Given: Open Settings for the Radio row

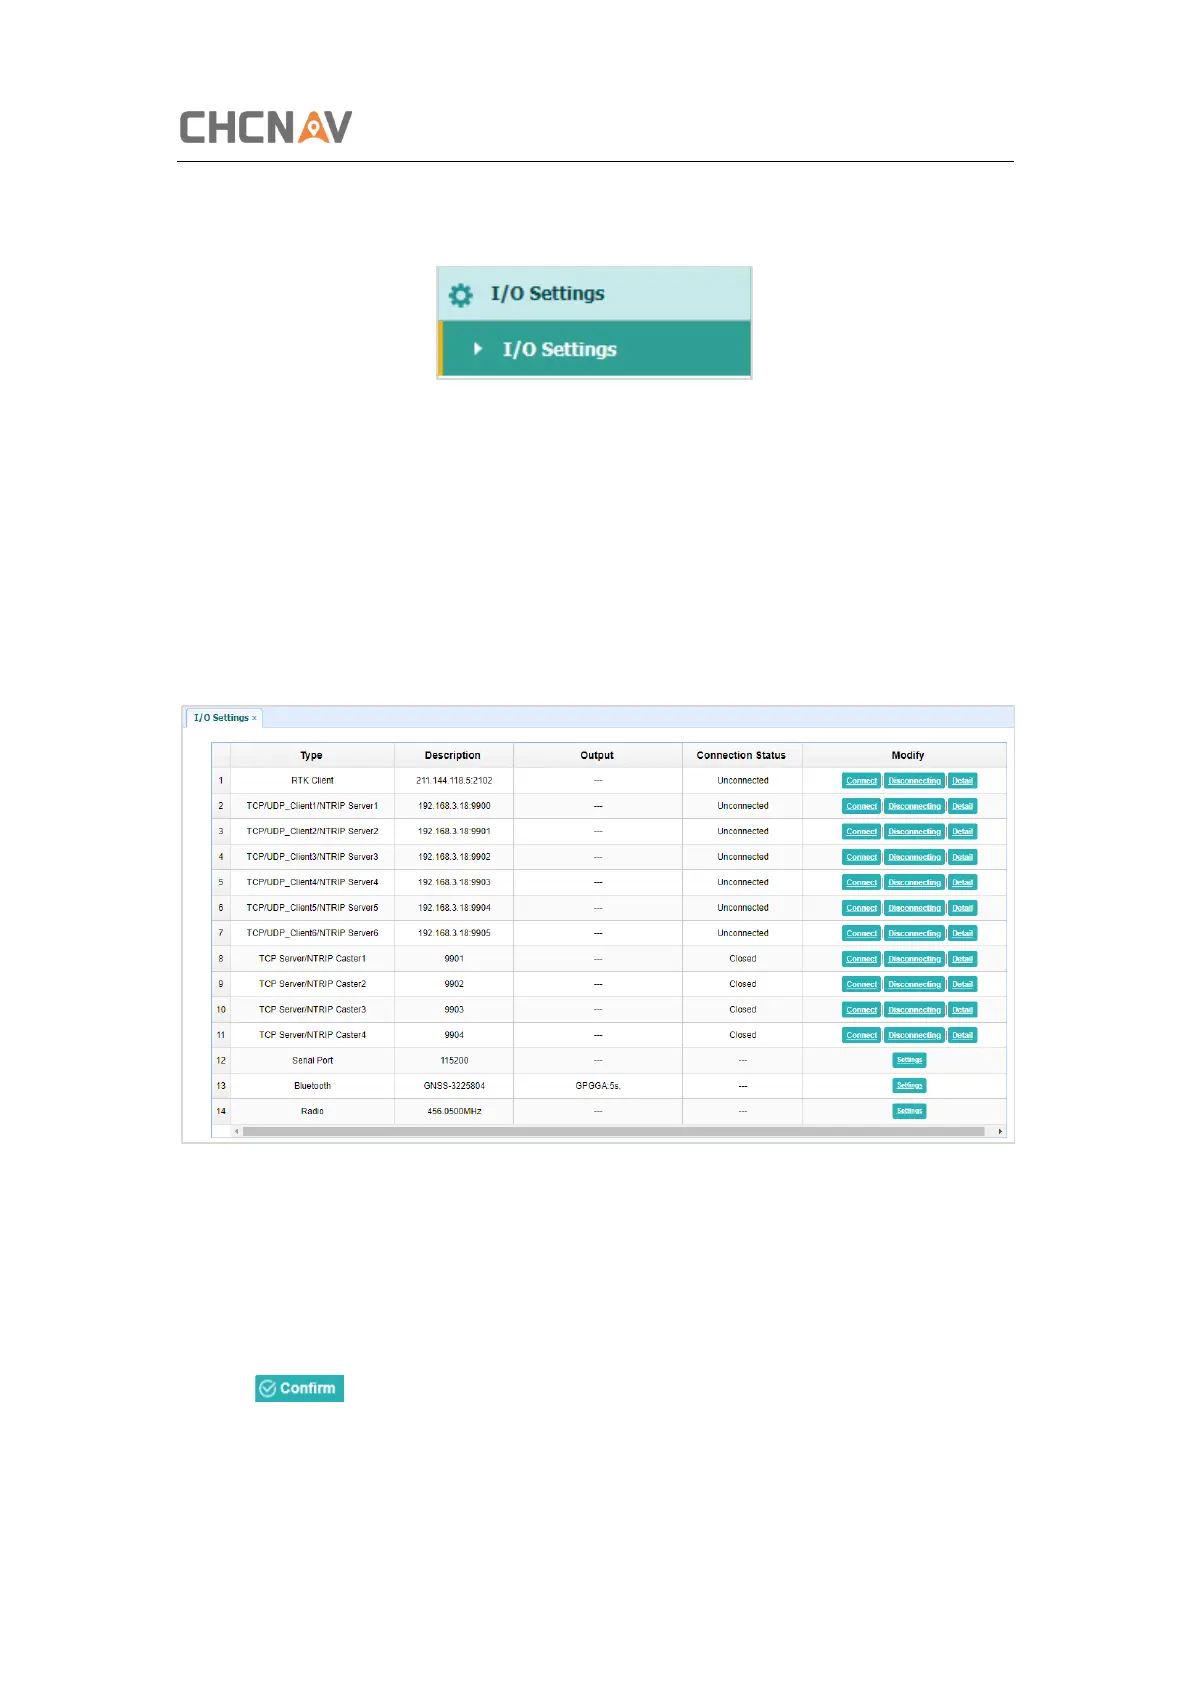Looking at the screenshot, I should tap(909, 1111).
